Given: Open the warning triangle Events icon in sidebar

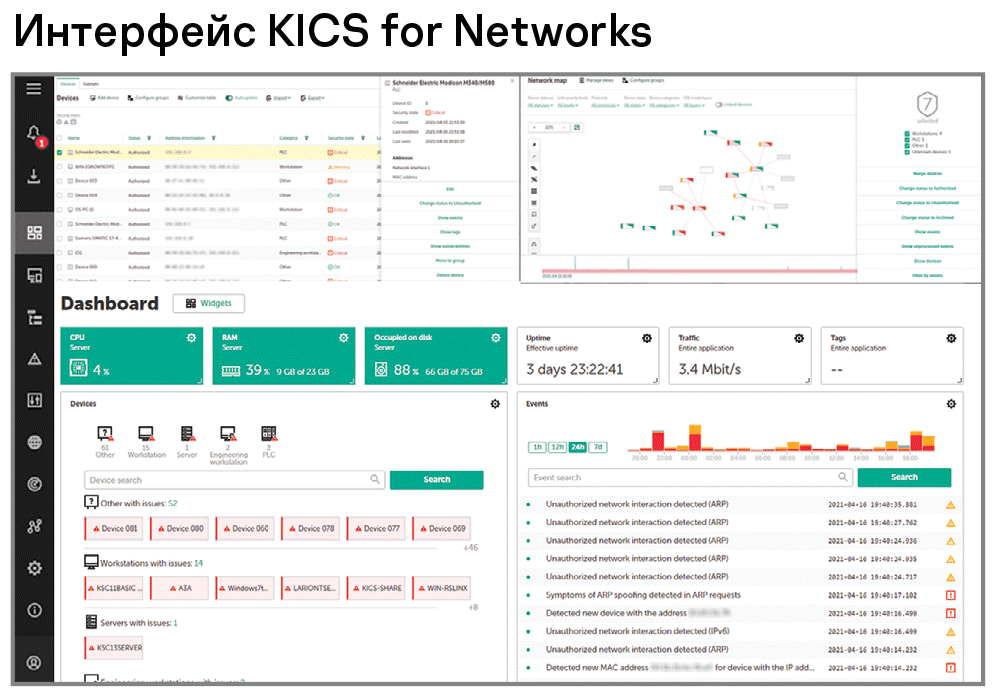Looking at the screenshot, I should 34,359.
